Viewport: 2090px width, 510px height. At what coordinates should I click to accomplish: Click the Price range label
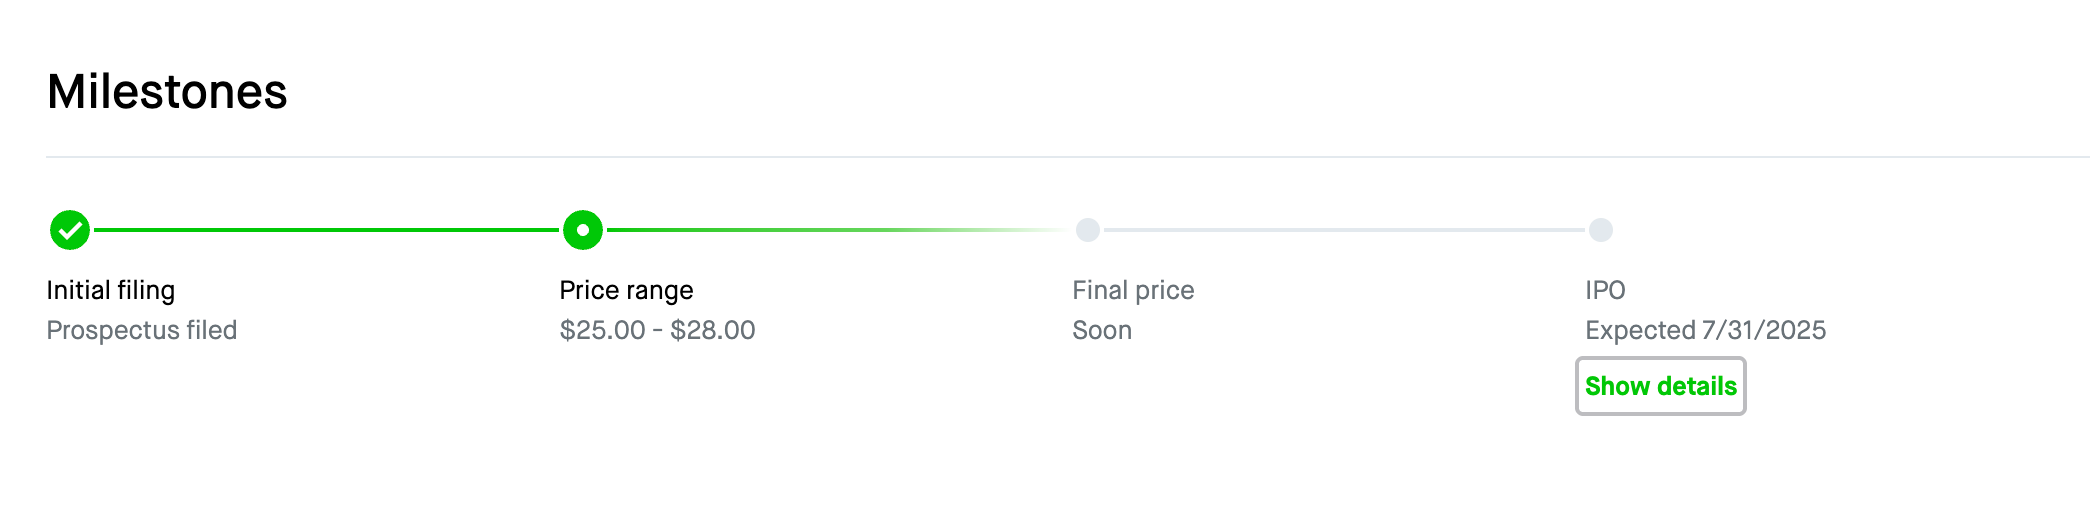pyautogui.click(x=627, y=290)
